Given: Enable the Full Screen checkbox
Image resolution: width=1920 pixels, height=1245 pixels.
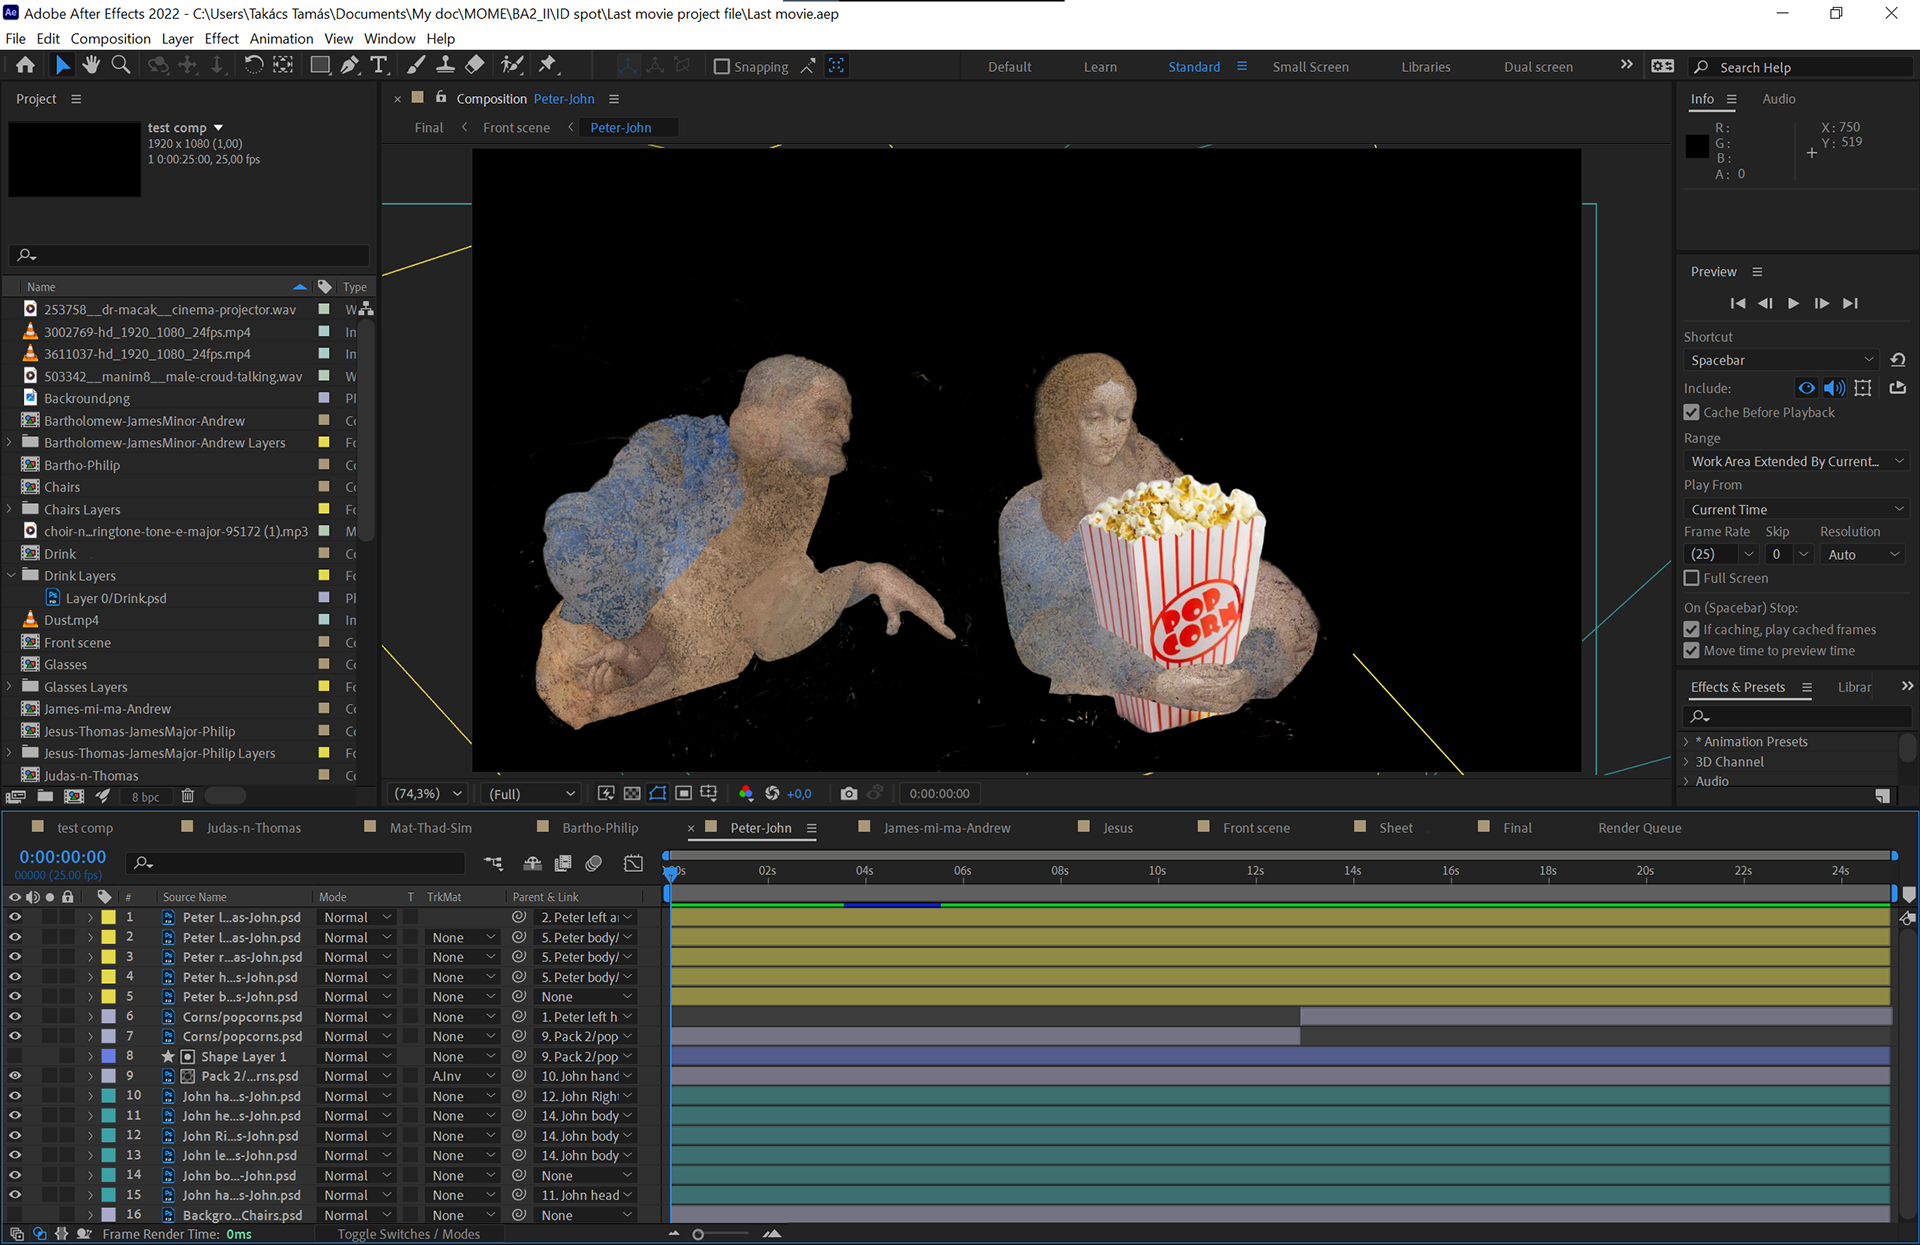Looking at the screenshot, I should click(1692, 578).
